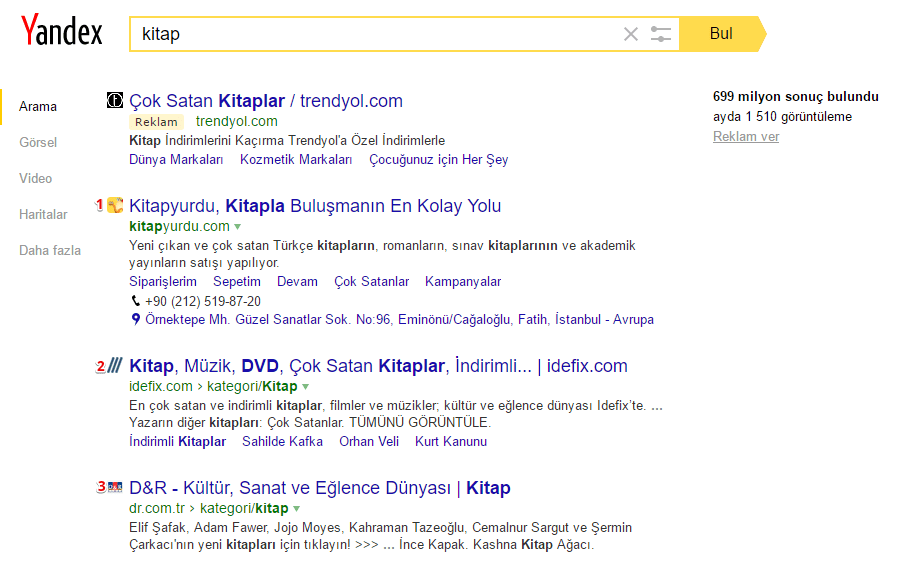Image resolution: width=905 pixels, height=562 pixels.
Task: Open advanced search filter settings icon
Action: coord(660,34)
